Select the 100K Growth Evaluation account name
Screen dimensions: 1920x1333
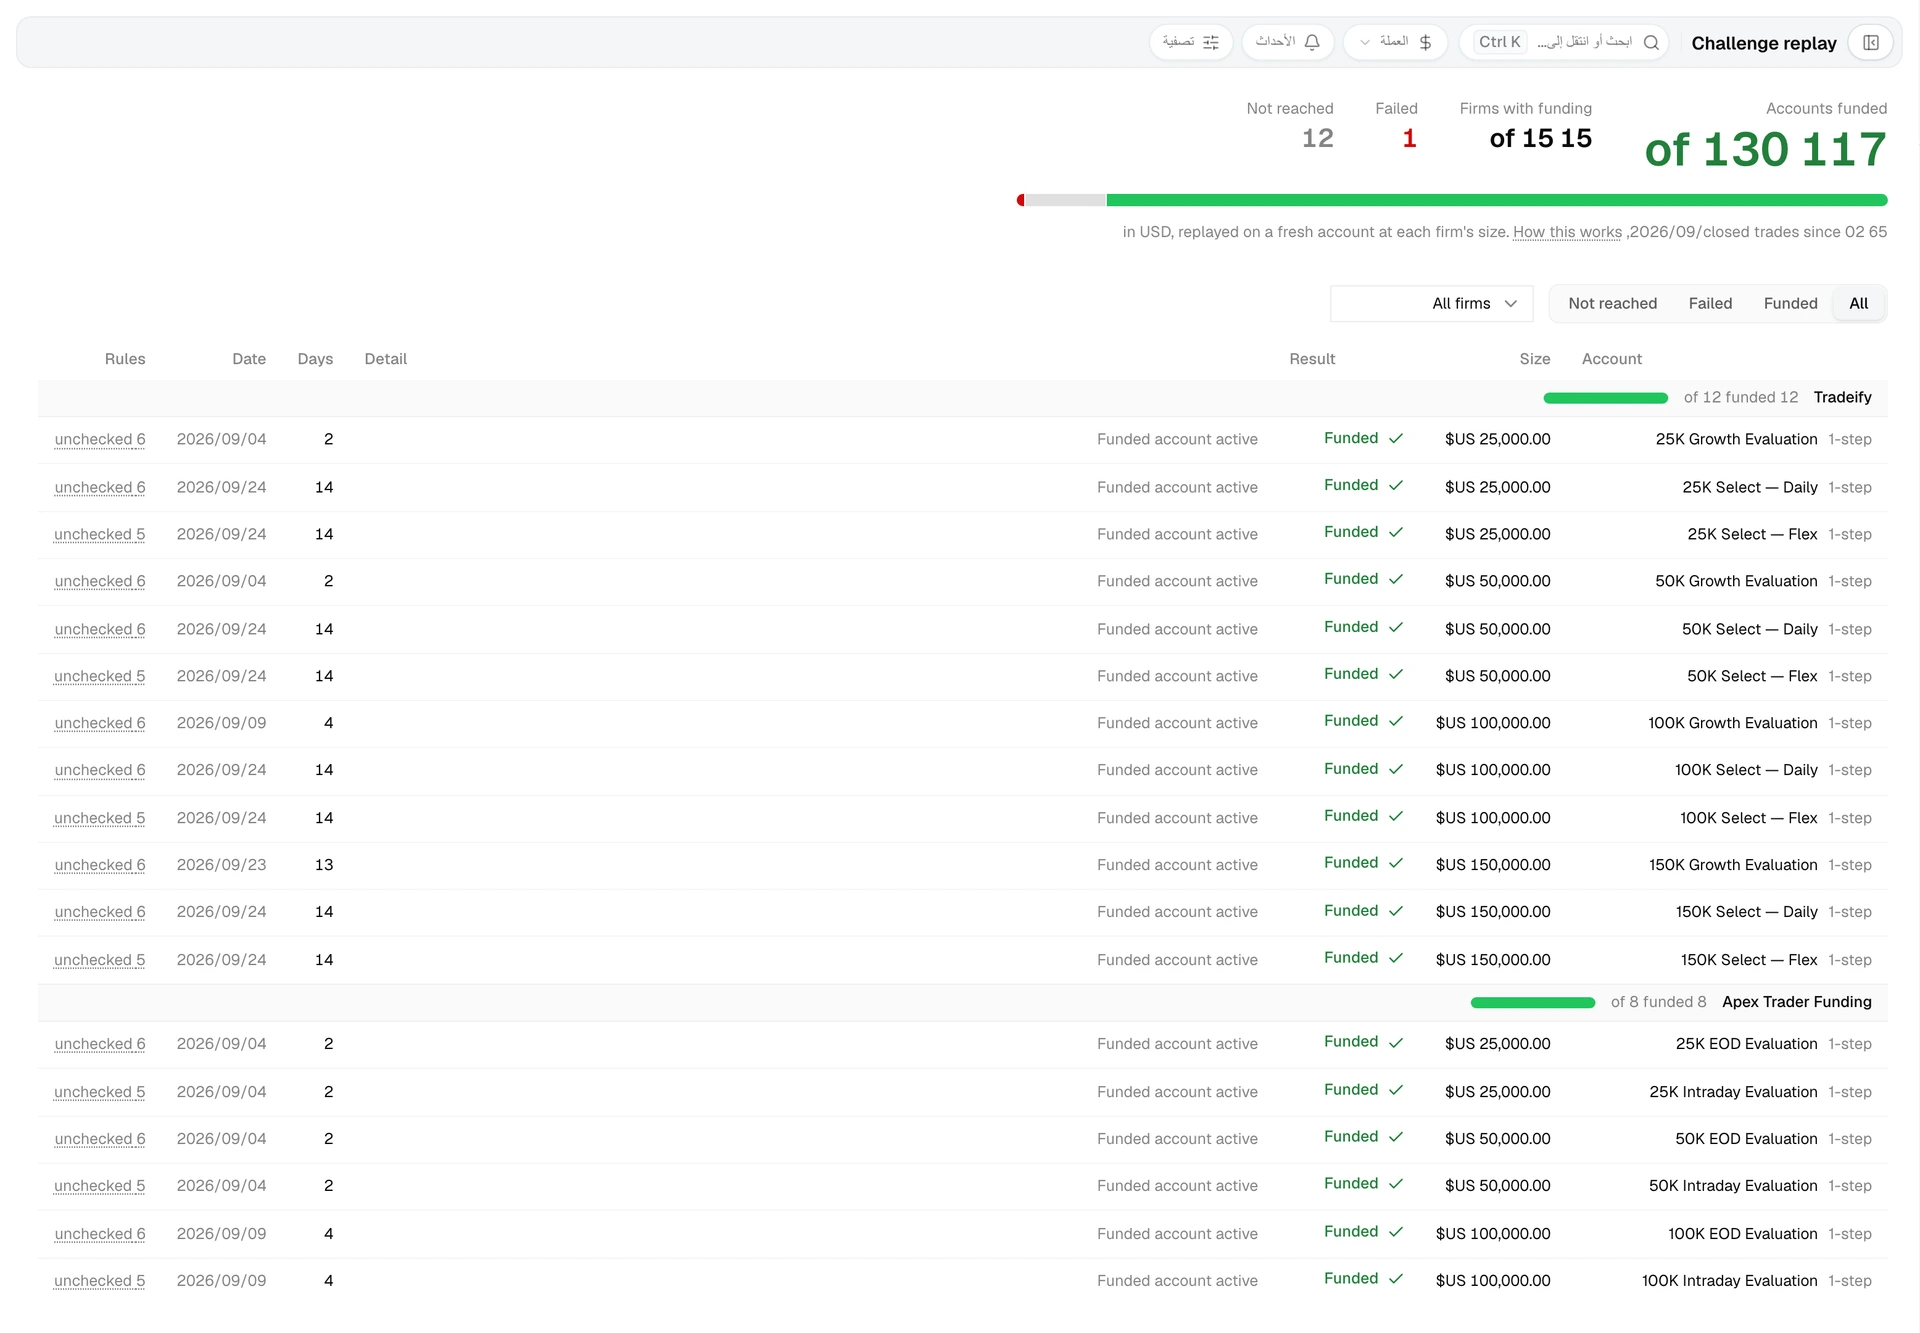1733,723
